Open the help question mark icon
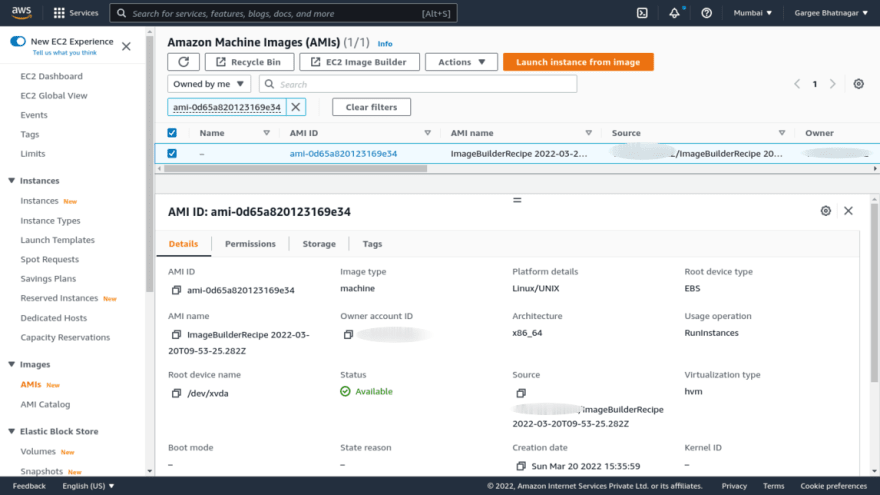 706,13
